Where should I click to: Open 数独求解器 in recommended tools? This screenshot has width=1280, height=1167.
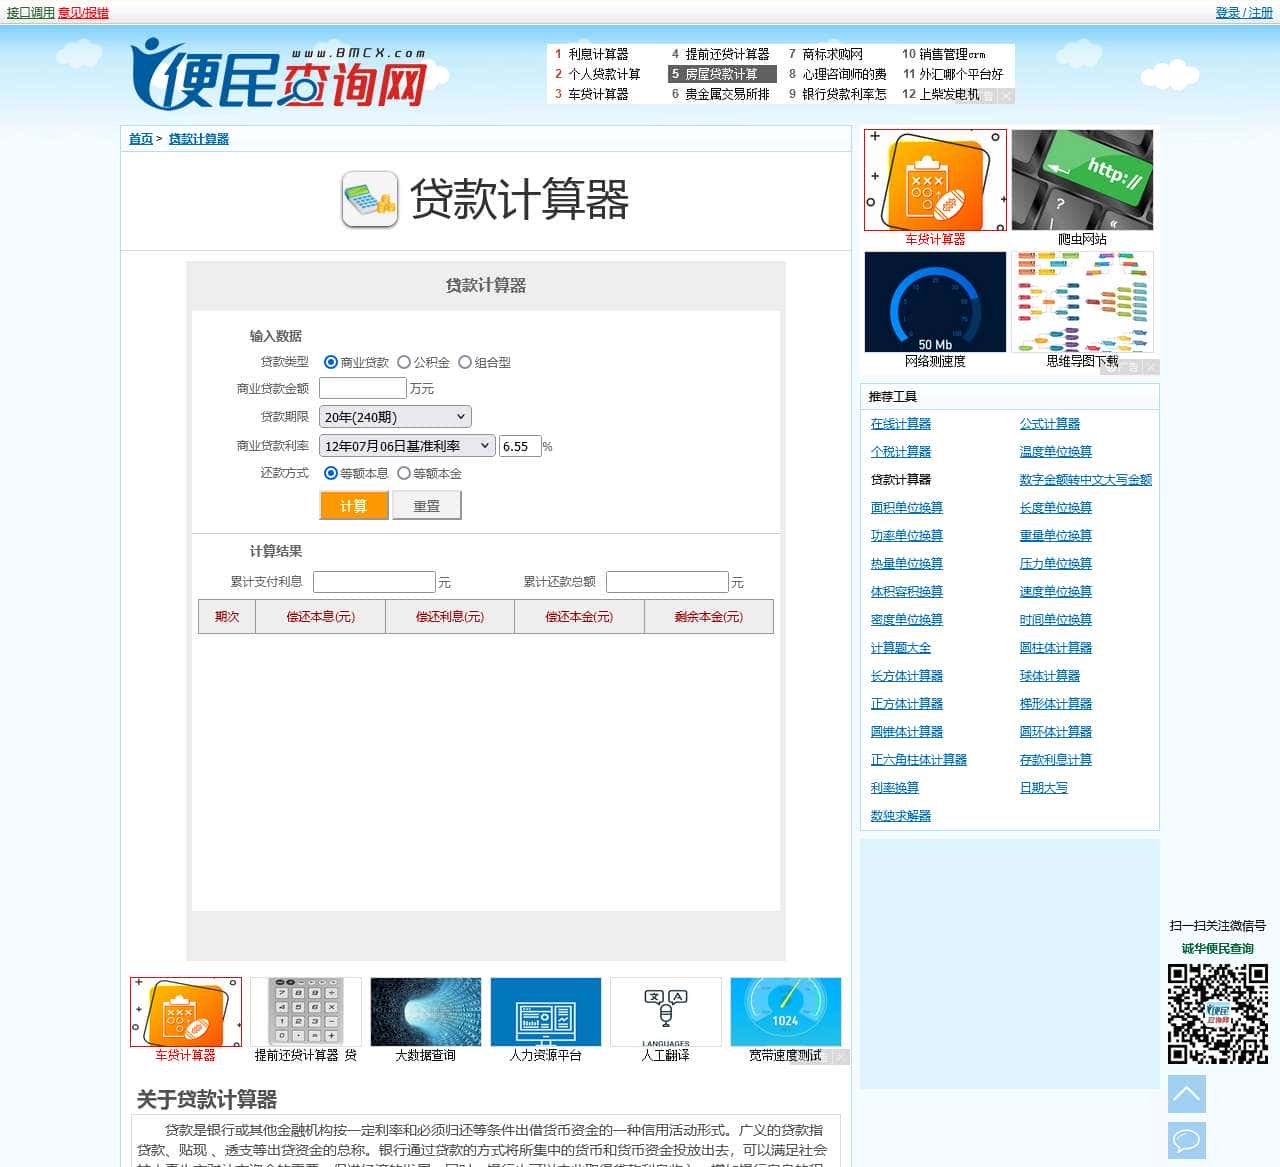click(901, 816)
